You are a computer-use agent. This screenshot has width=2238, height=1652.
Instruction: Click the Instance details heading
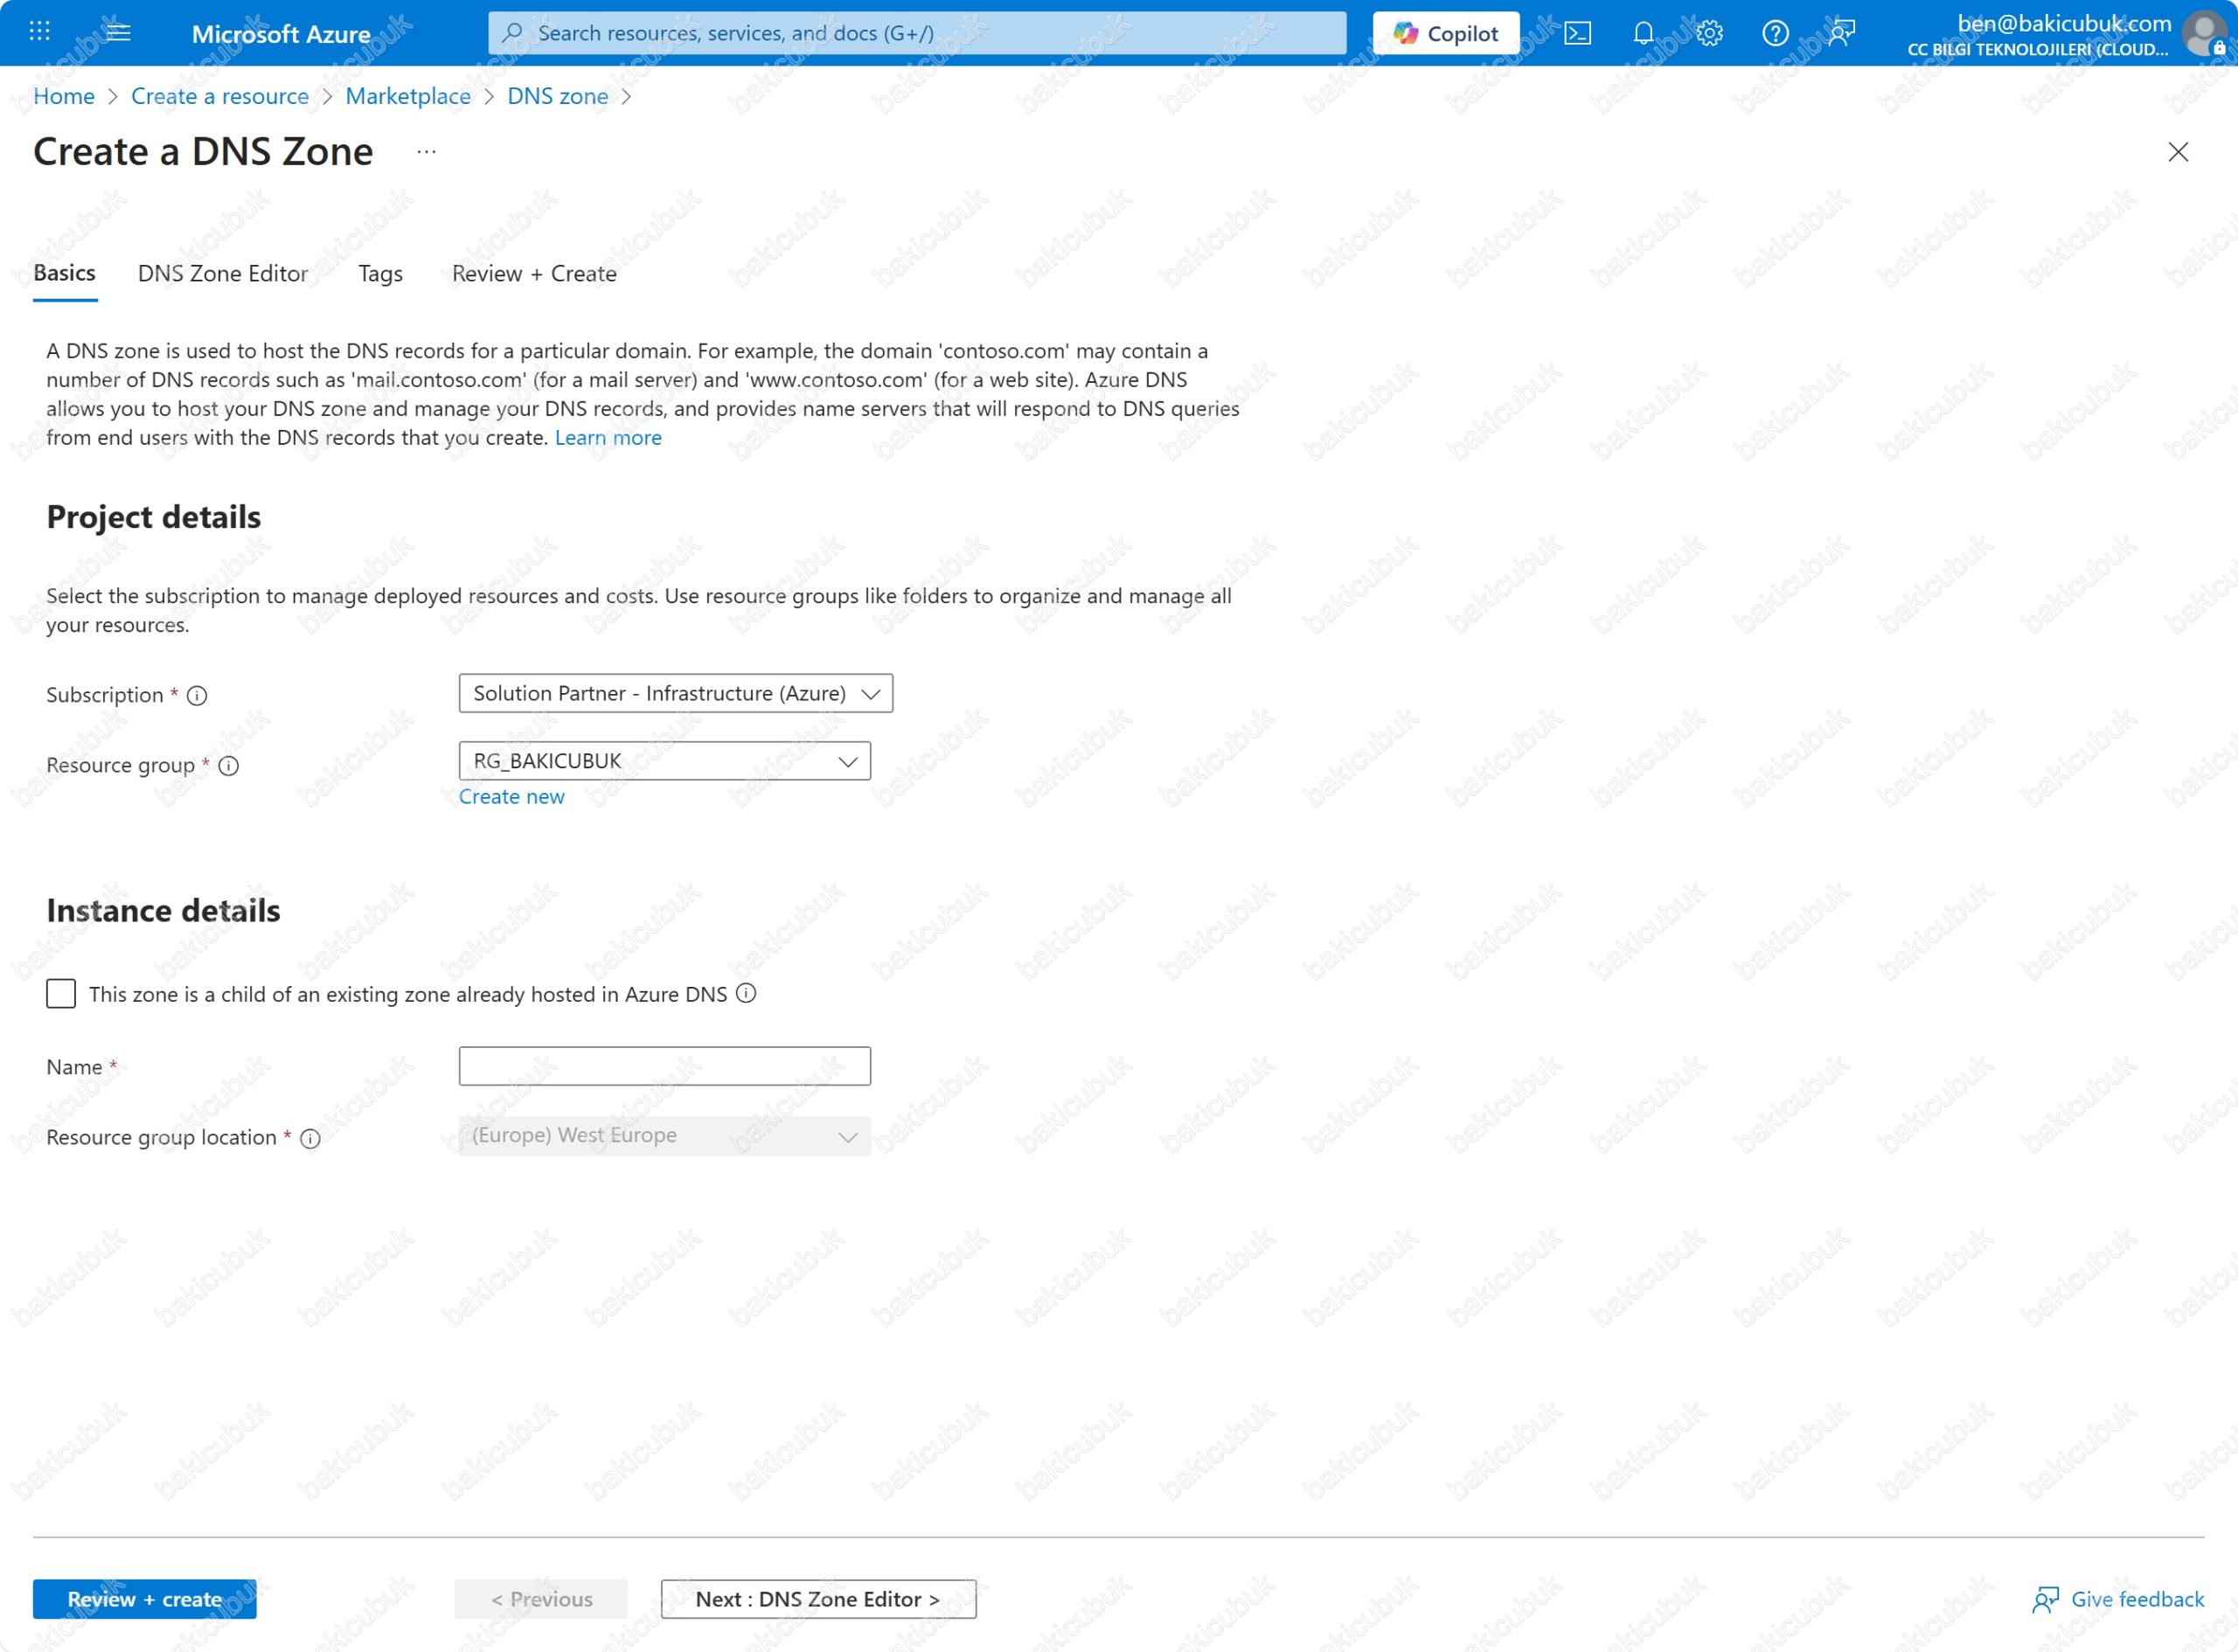click(x=163, y=911)
